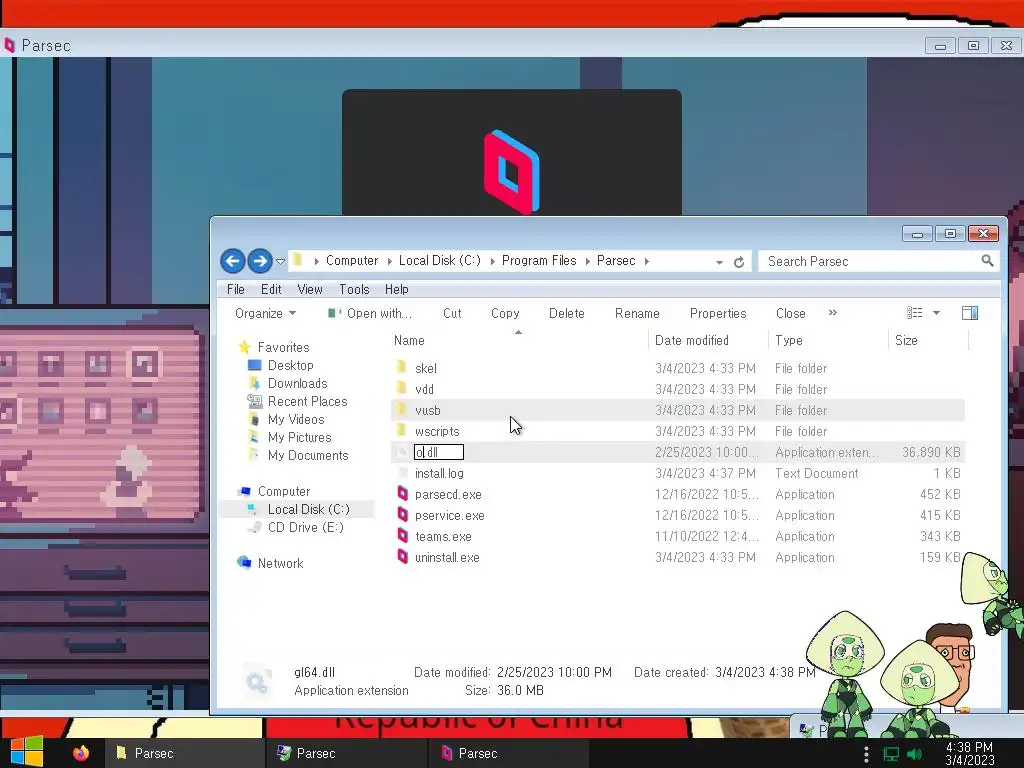The image size is (1024, 768).
Task: Select Desktop in Favorites
Action: 290,365
